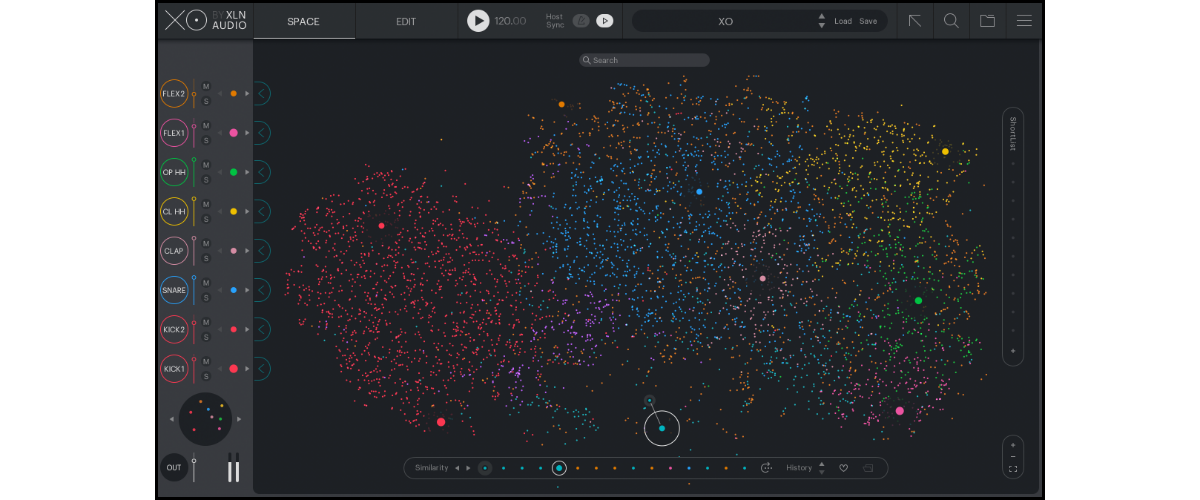
Task: Click the export arrow icon in top bar
Action: click(915, 21)
